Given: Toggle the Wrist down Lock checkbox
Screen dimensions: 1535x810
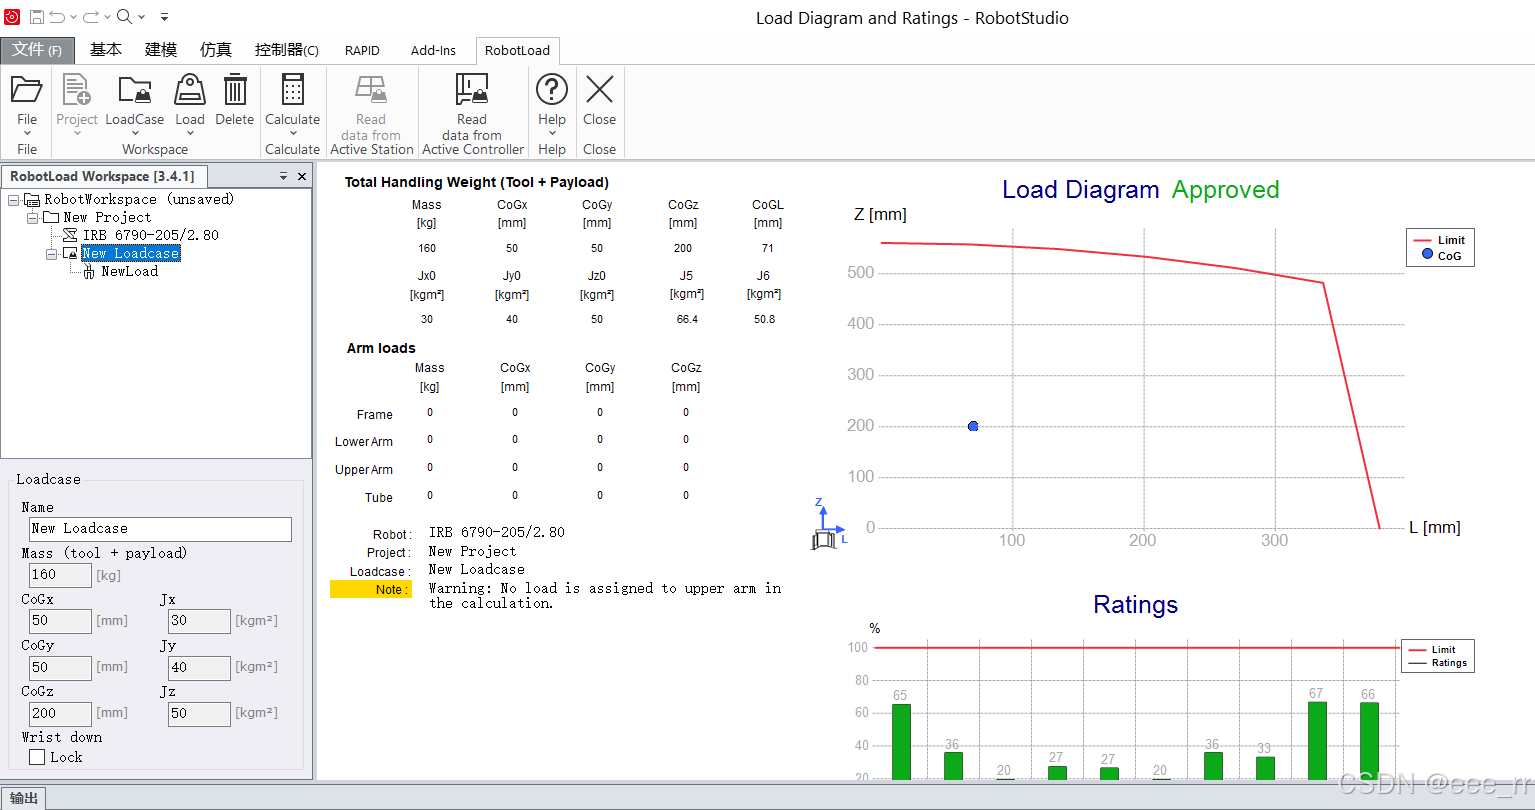Looking at the screenshot, I should point(38,757).
